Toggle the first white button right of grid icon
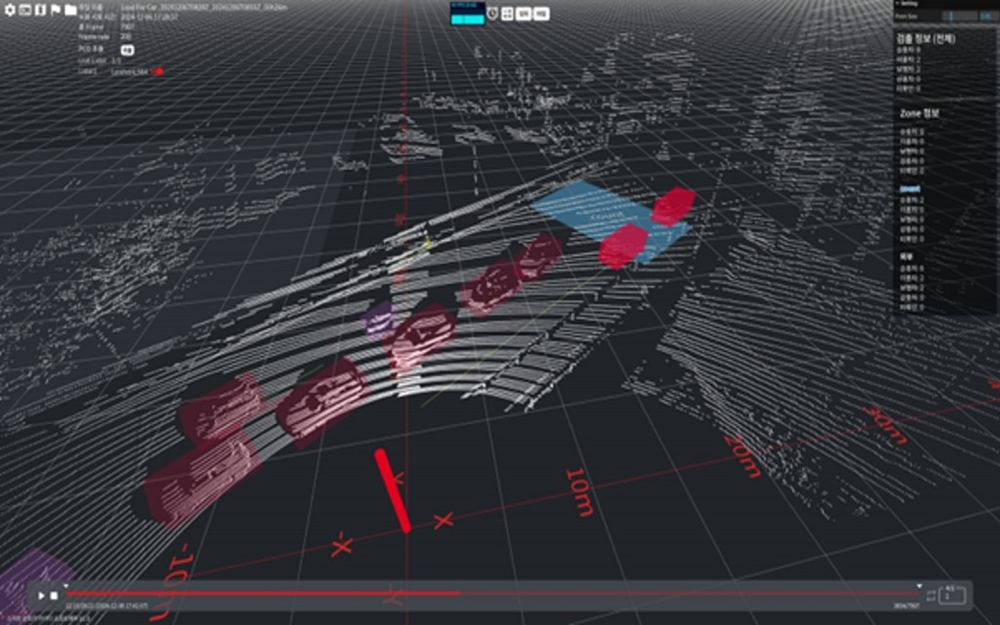 pos(523,14)
